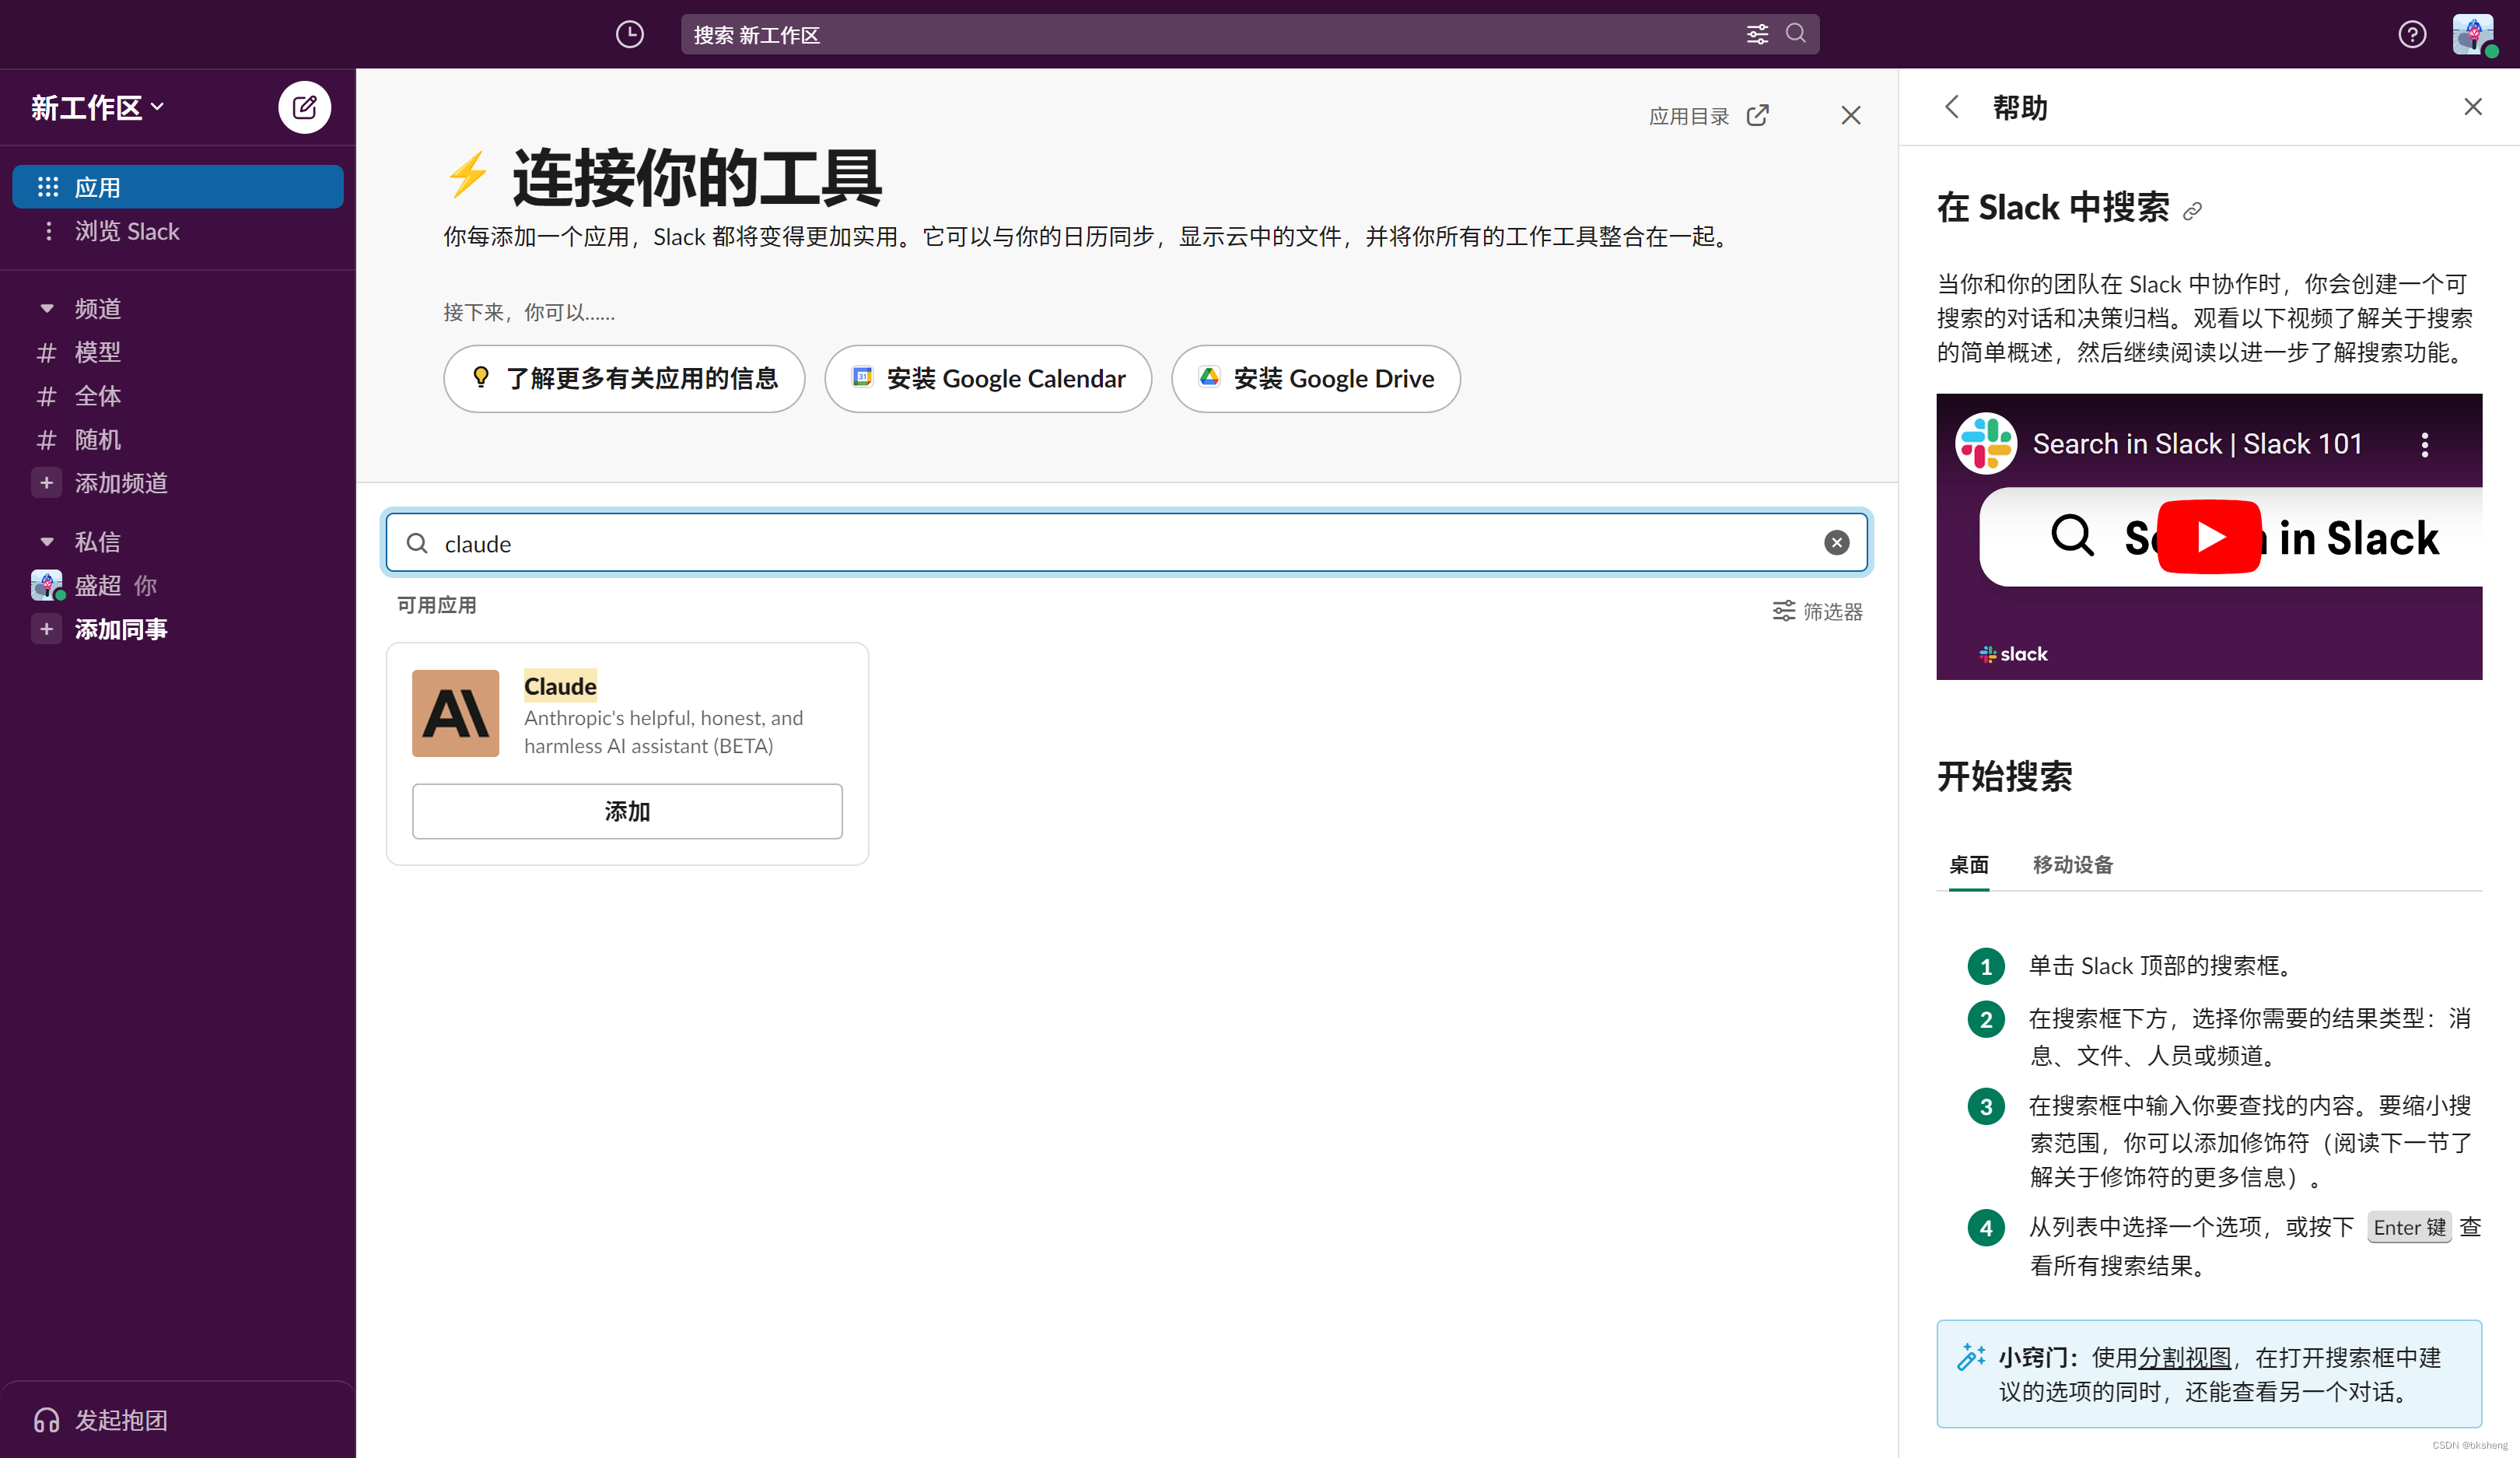This screenshot has width=2520, height=1458.
Task: Click the Slack channel logo on video
Action: coord(1986,444)
